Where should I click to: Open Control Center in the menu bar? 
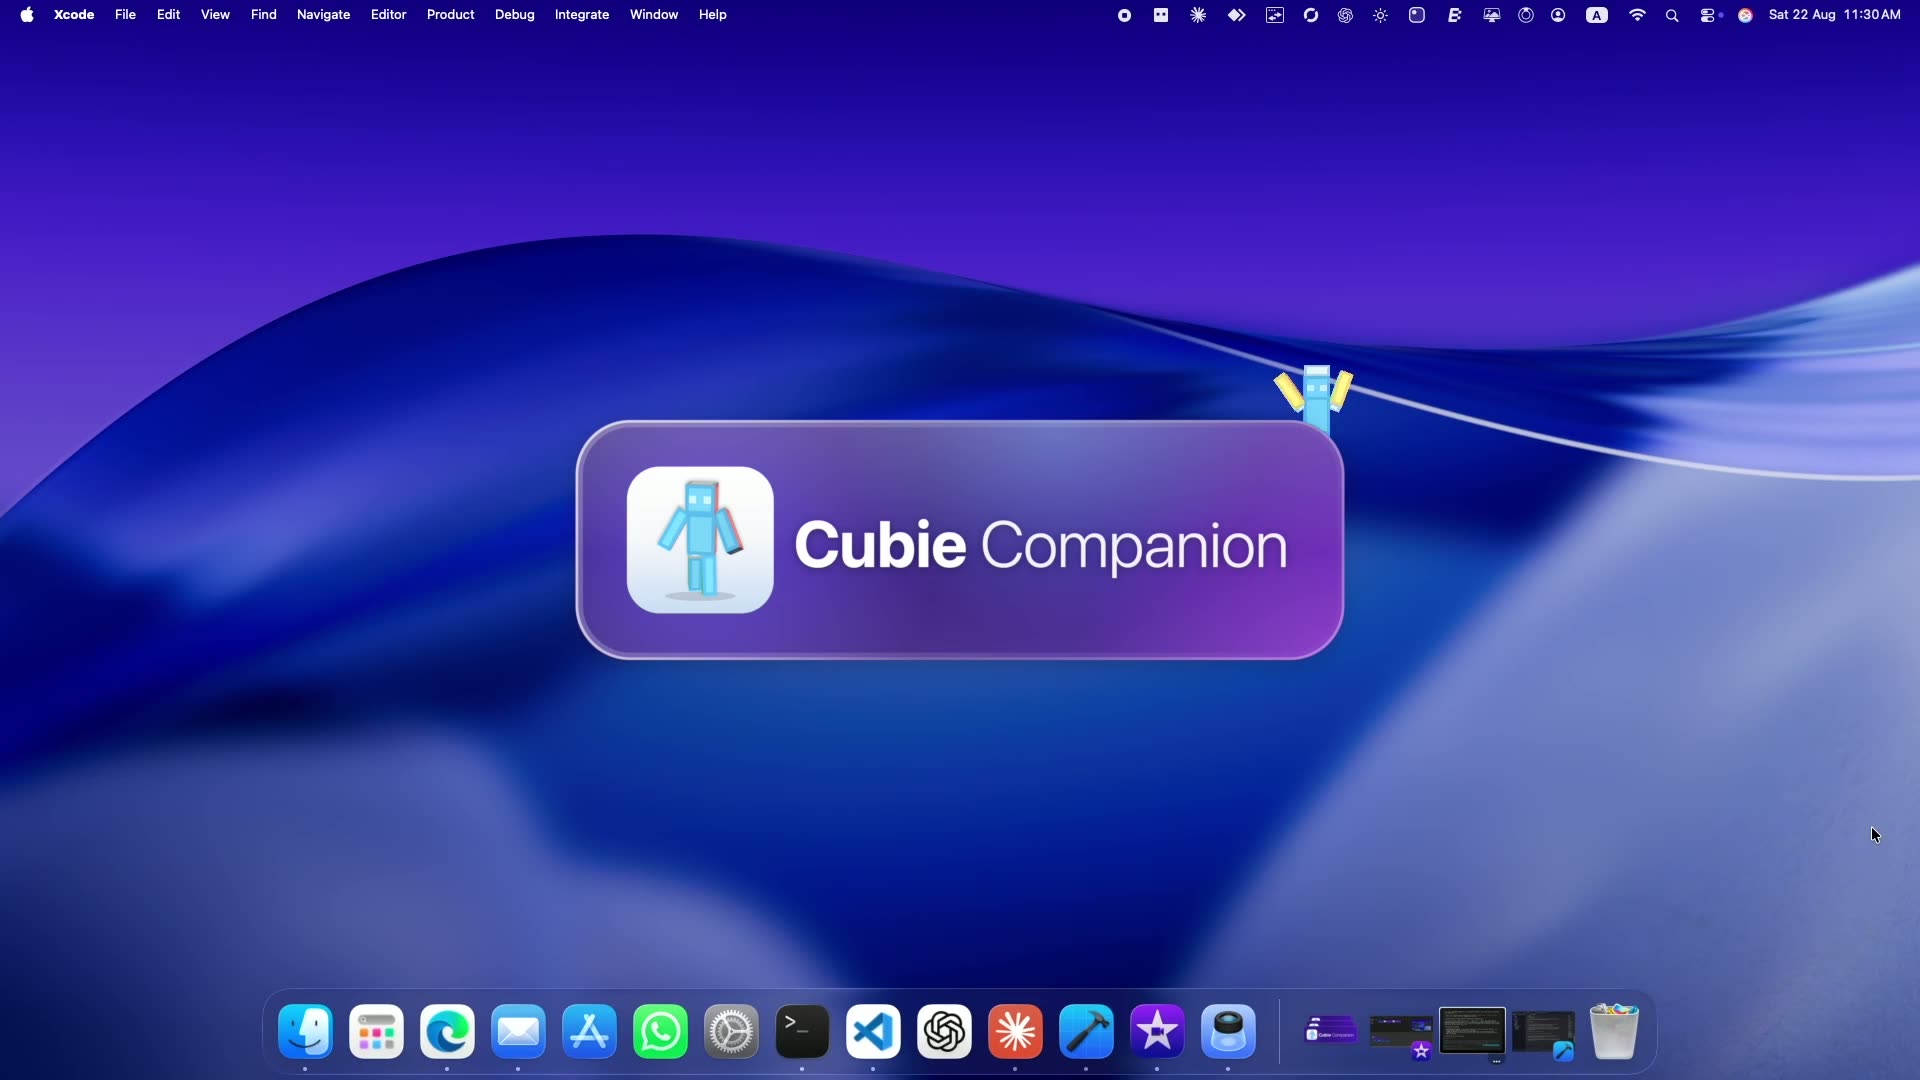(x=1710, y=15)
